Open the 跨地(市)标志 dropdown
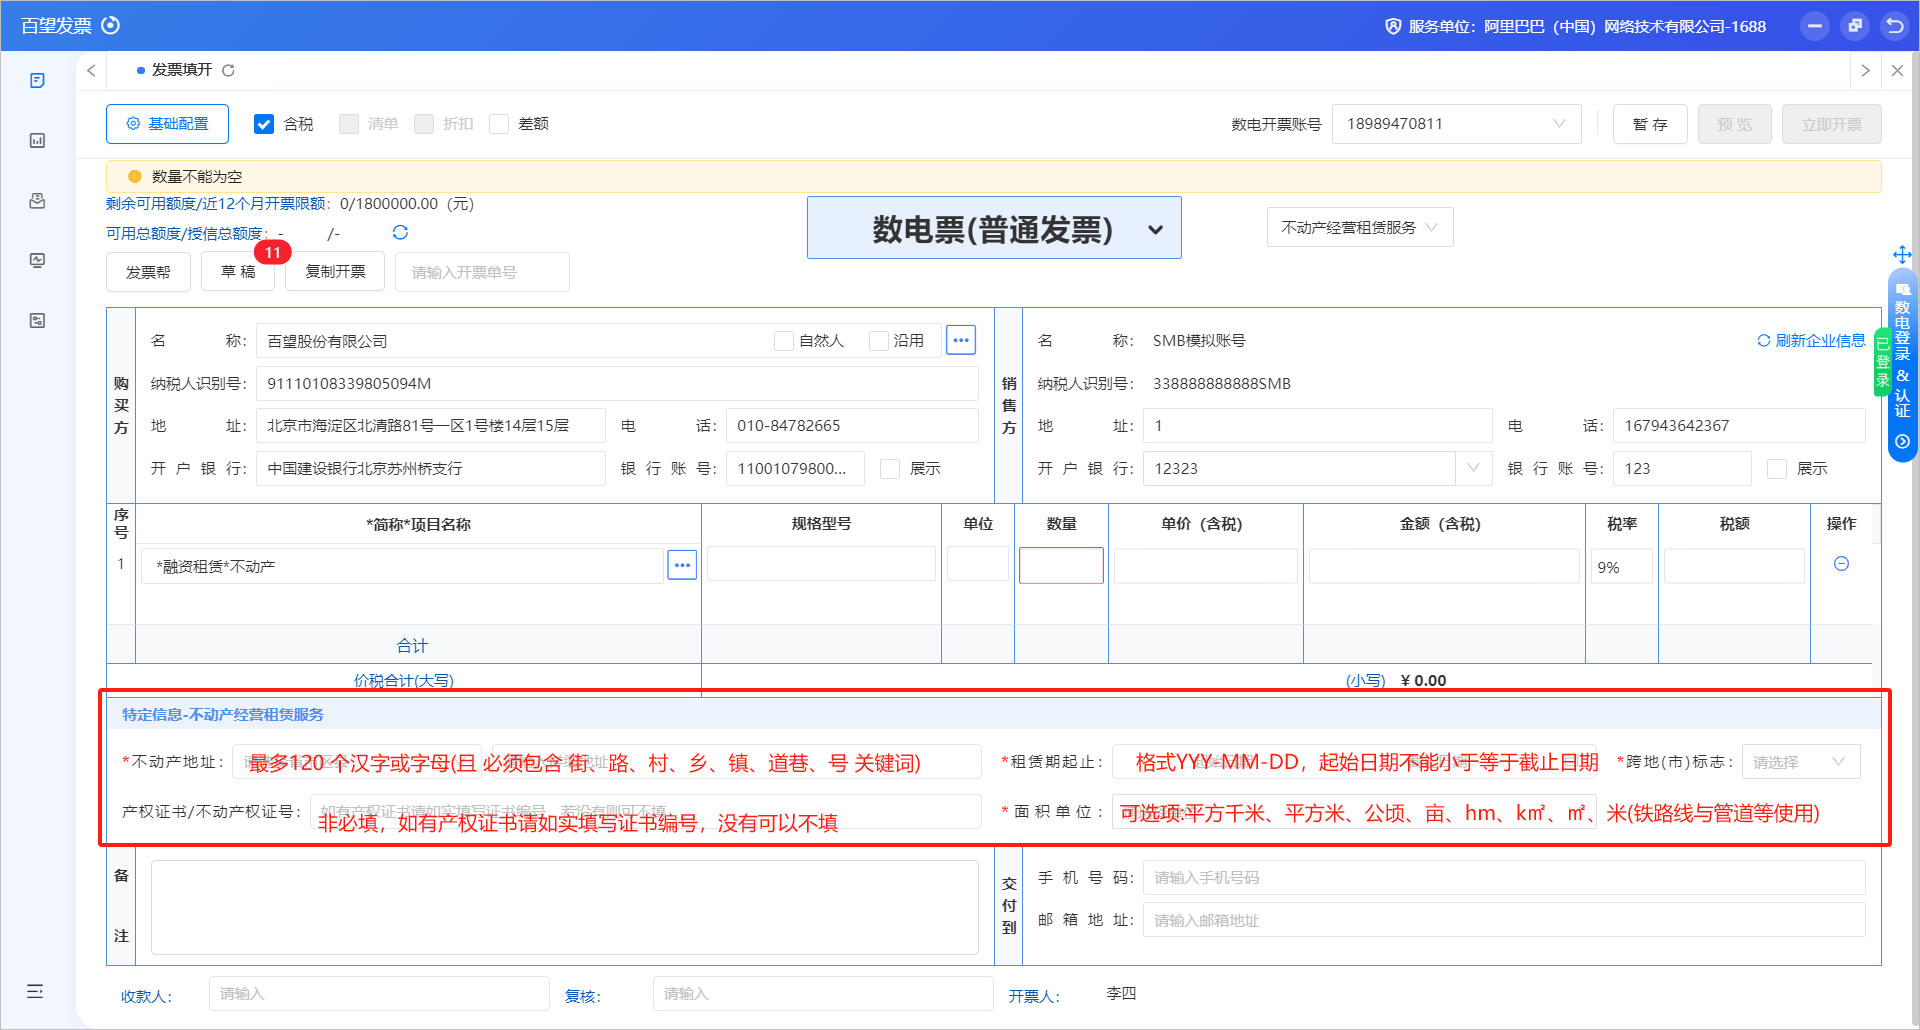The height and width of the screenshot is (1030, 1920). point(1800,762)
